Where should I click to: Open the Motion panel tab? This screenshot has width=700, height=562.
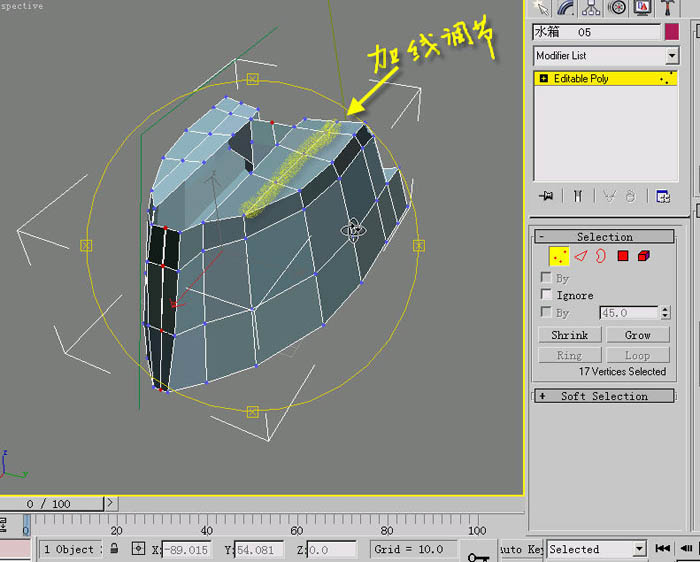[617, 8]
